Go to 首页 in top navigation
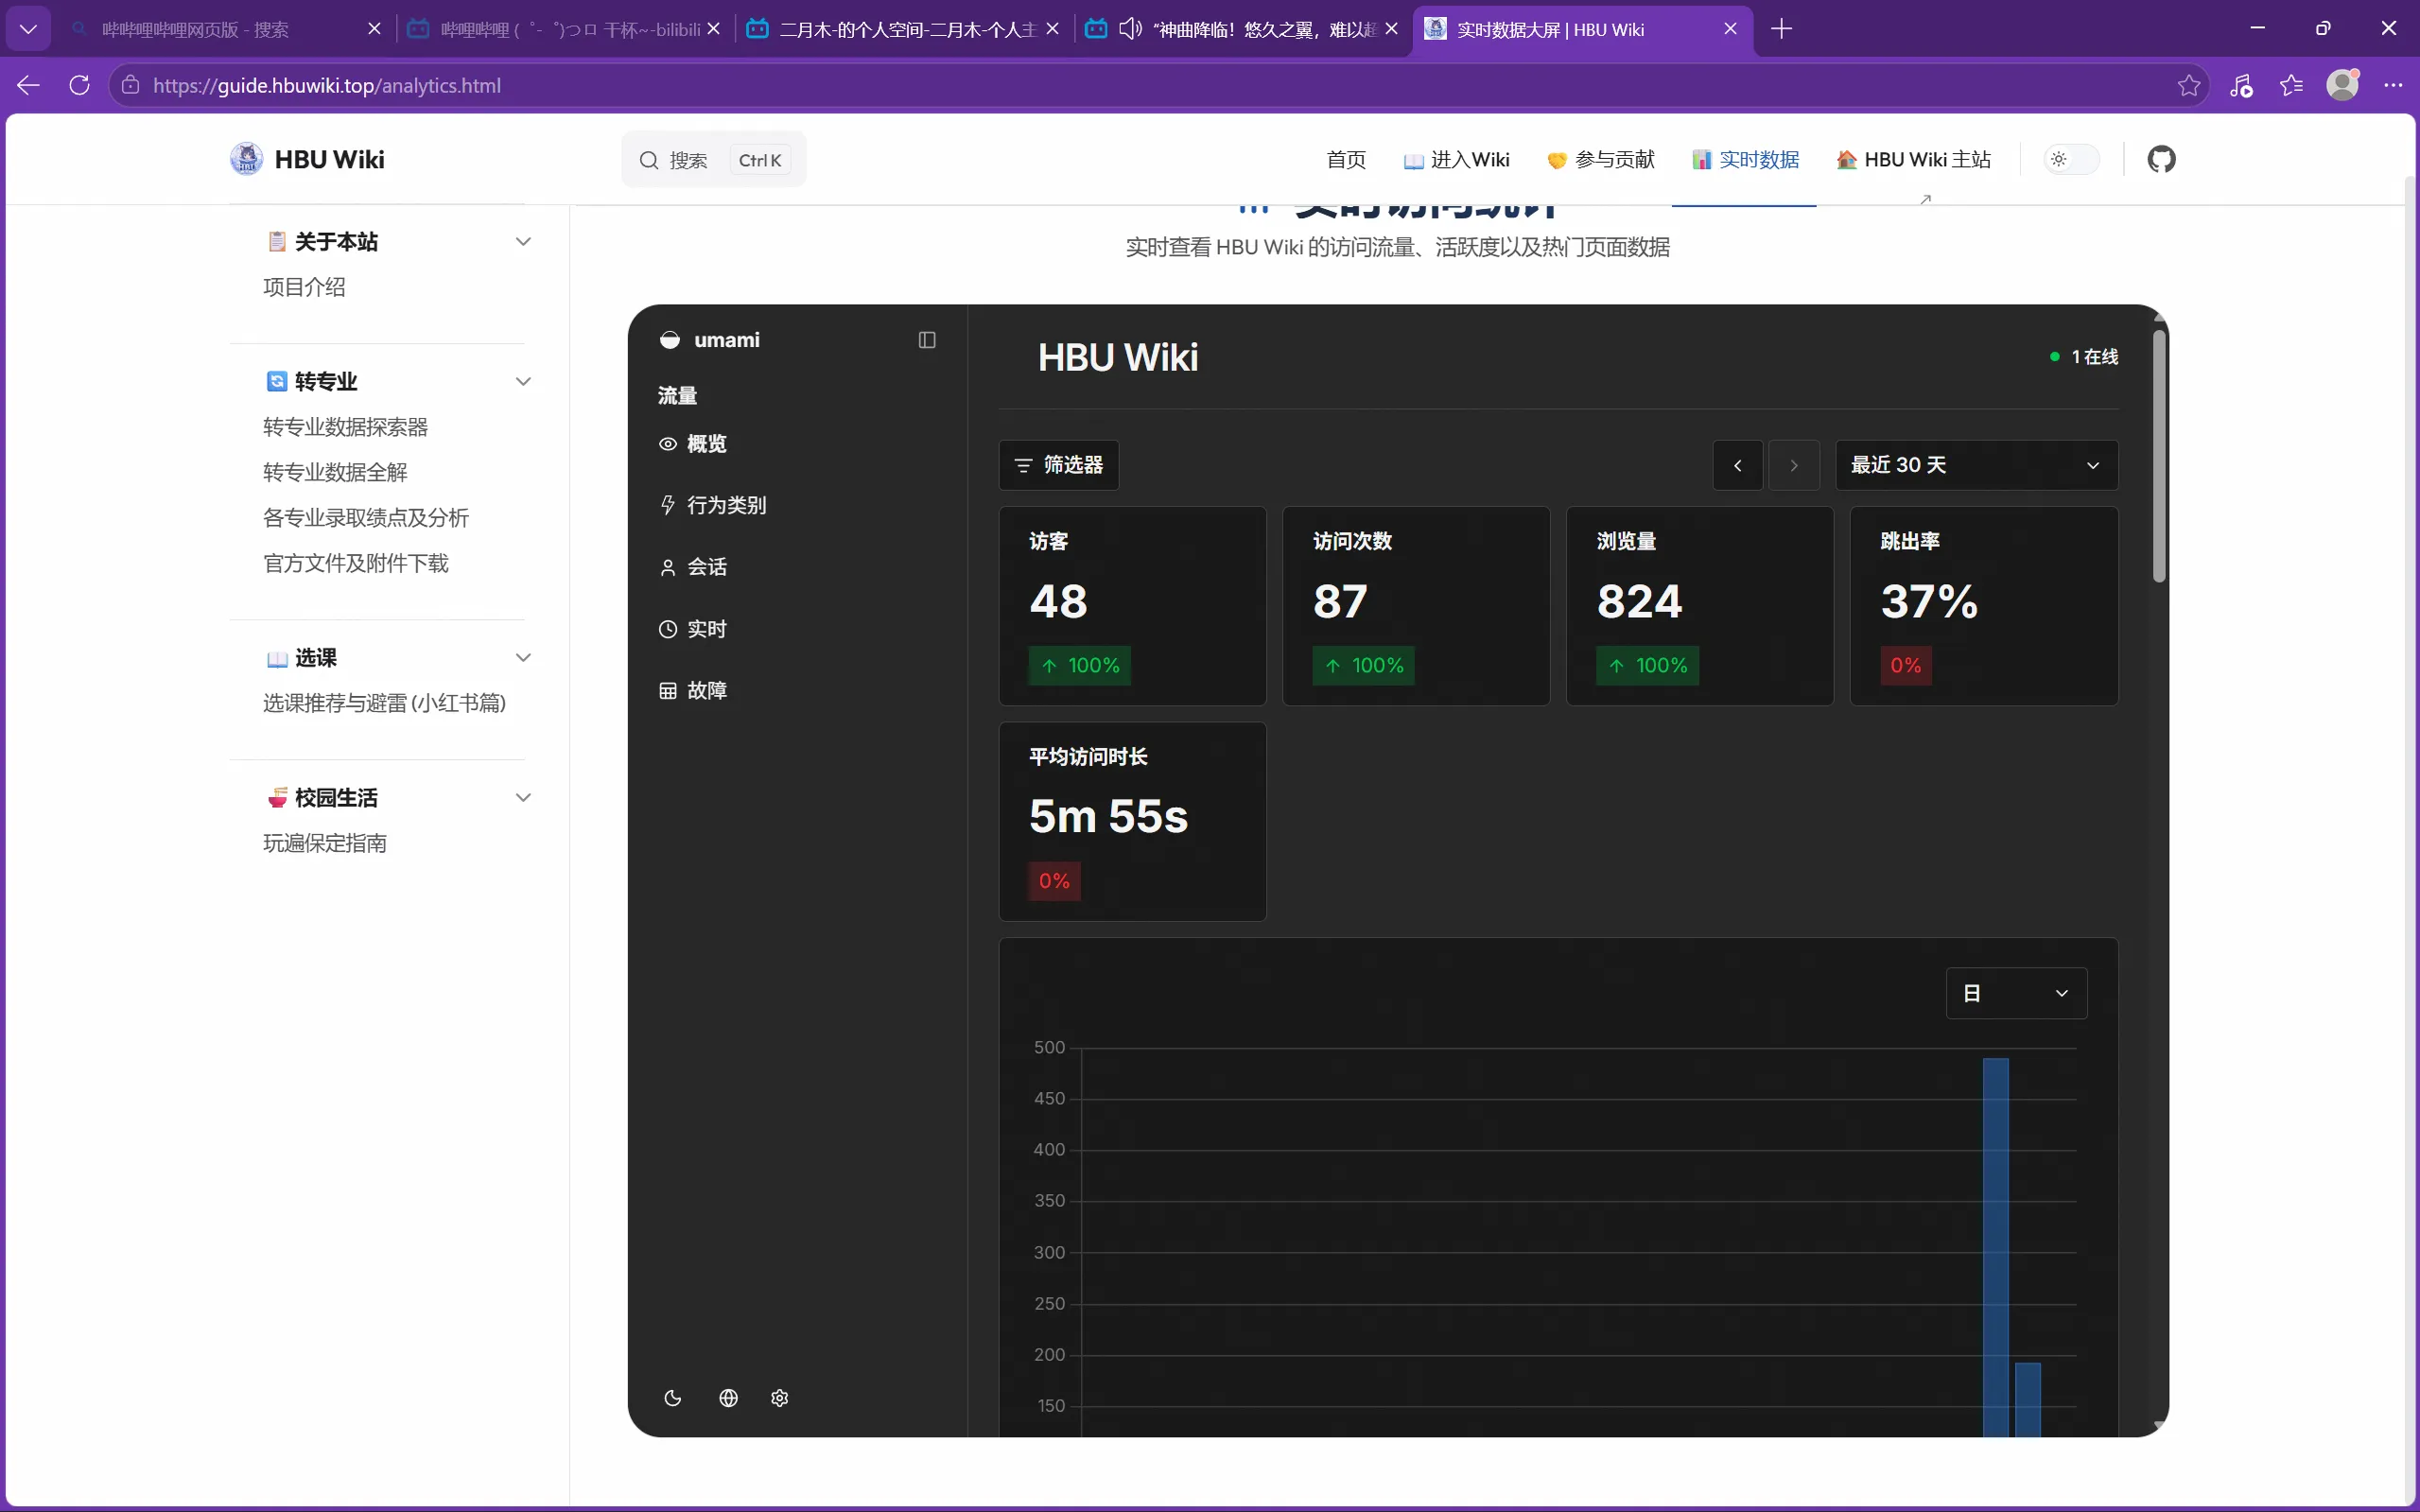2420x1512 pixels. tap(1346, 159)
